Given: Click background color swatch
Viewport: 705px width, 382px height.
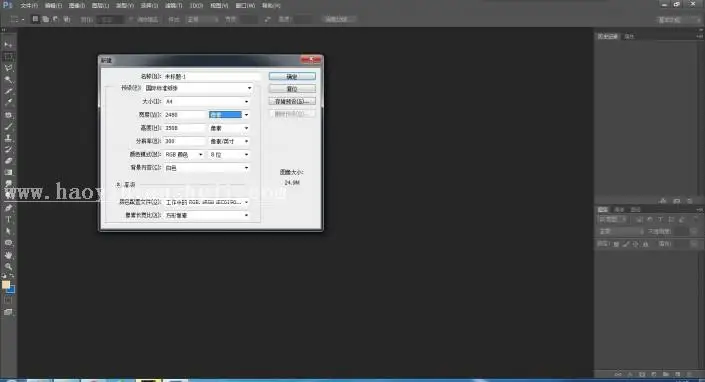Looking at the screenshot, I should point(11,289).
